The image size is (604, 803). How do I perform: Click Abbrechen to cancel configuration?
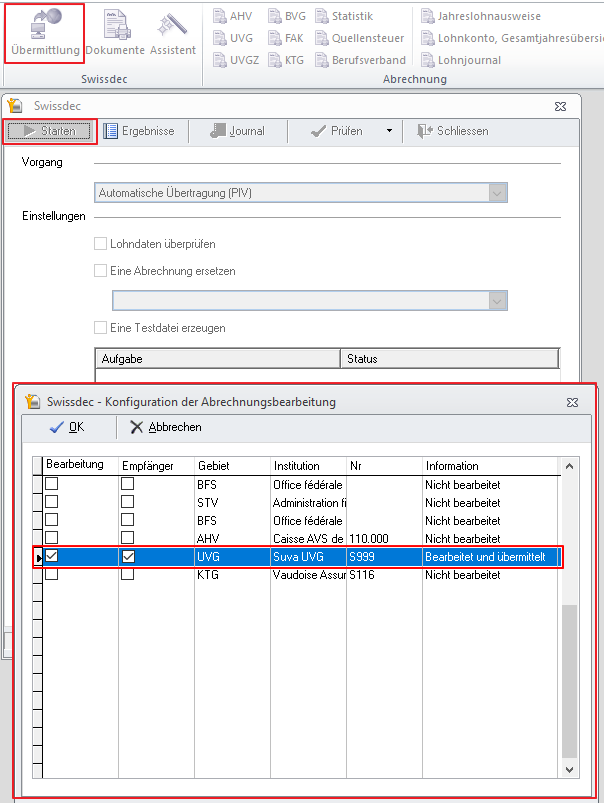coord(166,427)
